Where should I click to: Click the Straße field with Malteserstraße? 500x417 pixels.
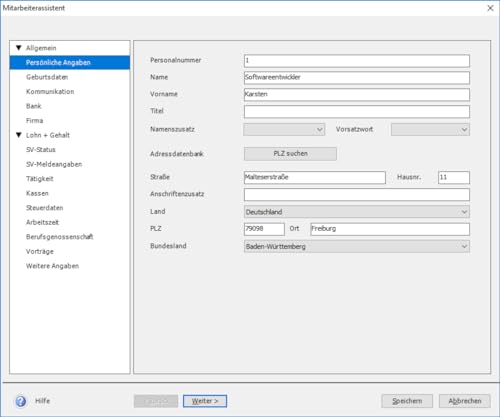[x=315, y=177]
